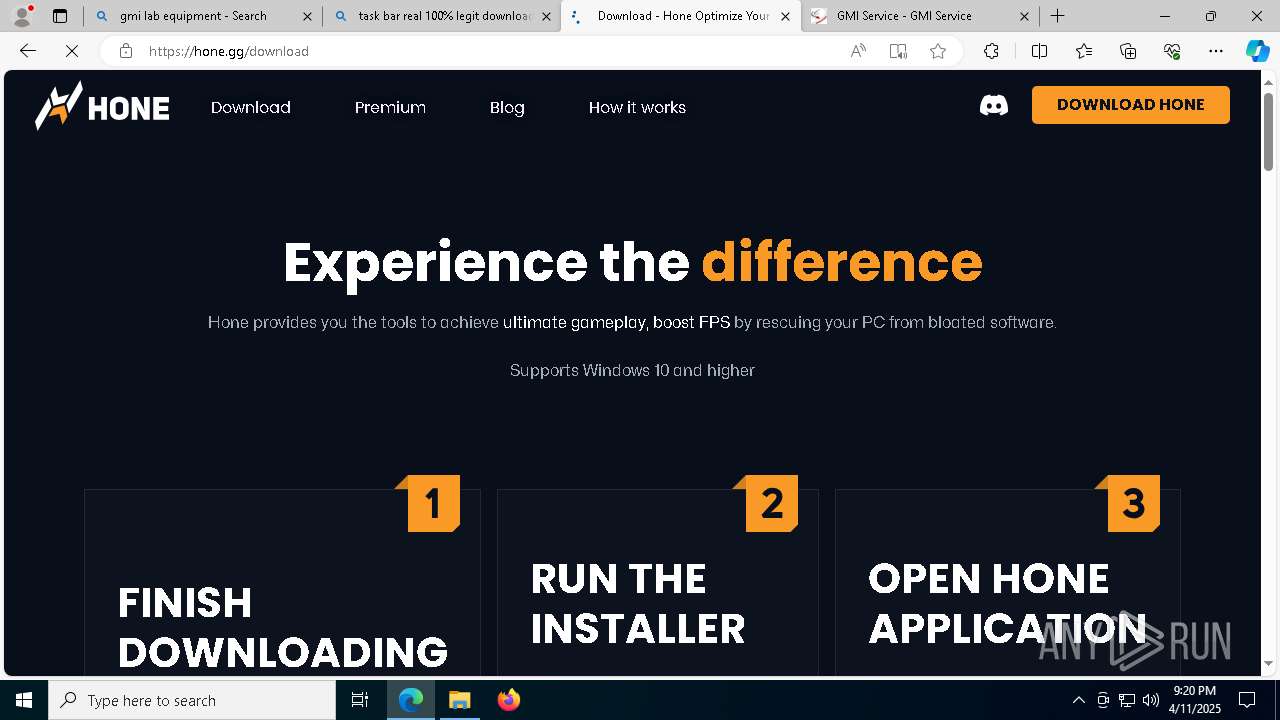Click the taskbar search box
Screen dimensions: 1280x720
[x=192, y=700]
